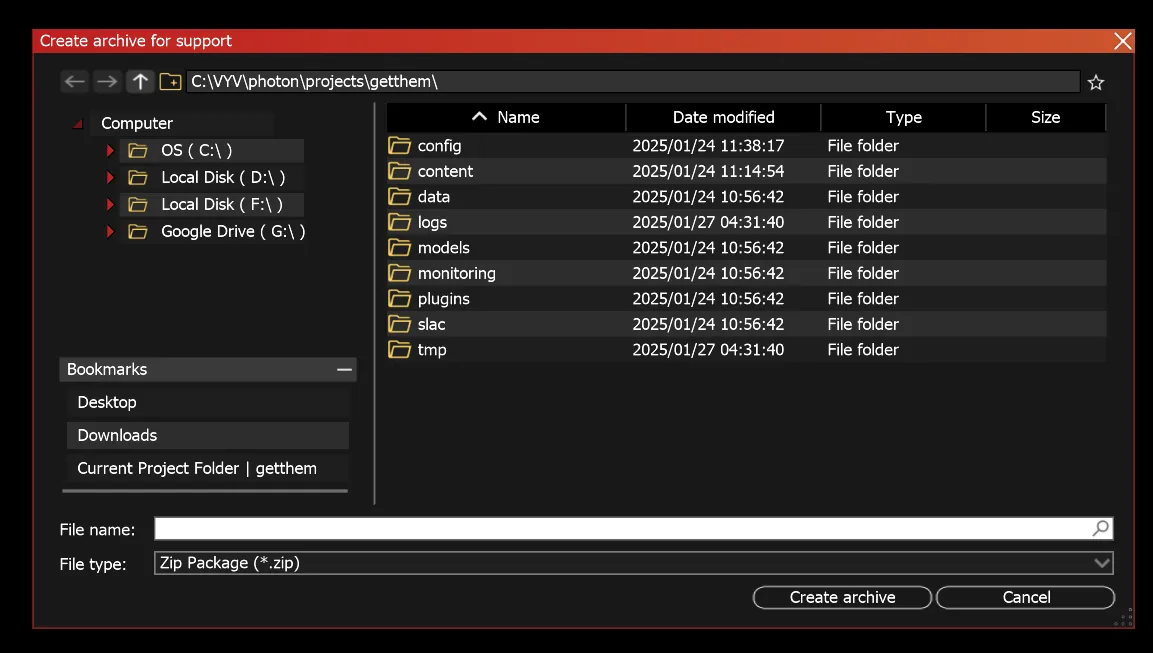Create a new folder icon
The height and width of the screenshot is (653, 1153).
pyautogui.click(x=171, y=82)
